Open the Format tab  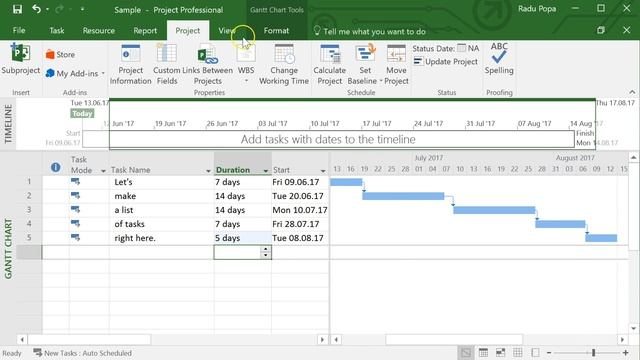point(276,31)
